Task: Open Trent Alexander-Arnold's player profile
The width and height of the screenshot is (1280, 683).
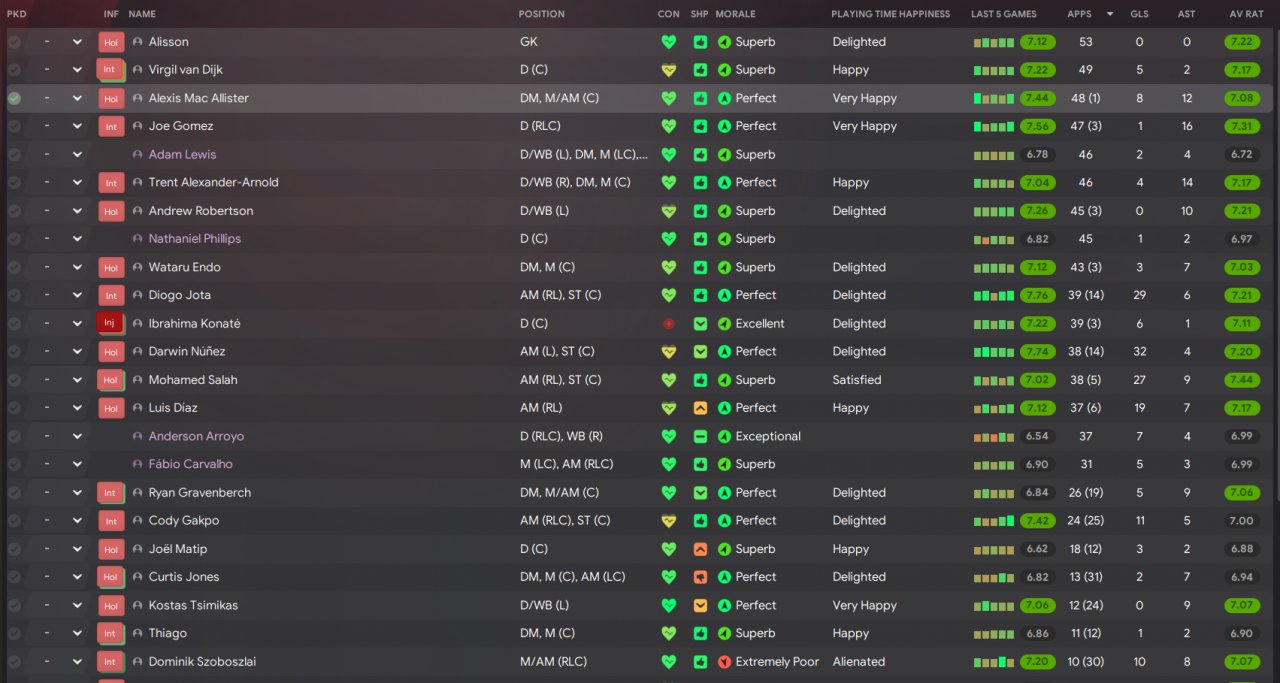Action: (213, 183)
